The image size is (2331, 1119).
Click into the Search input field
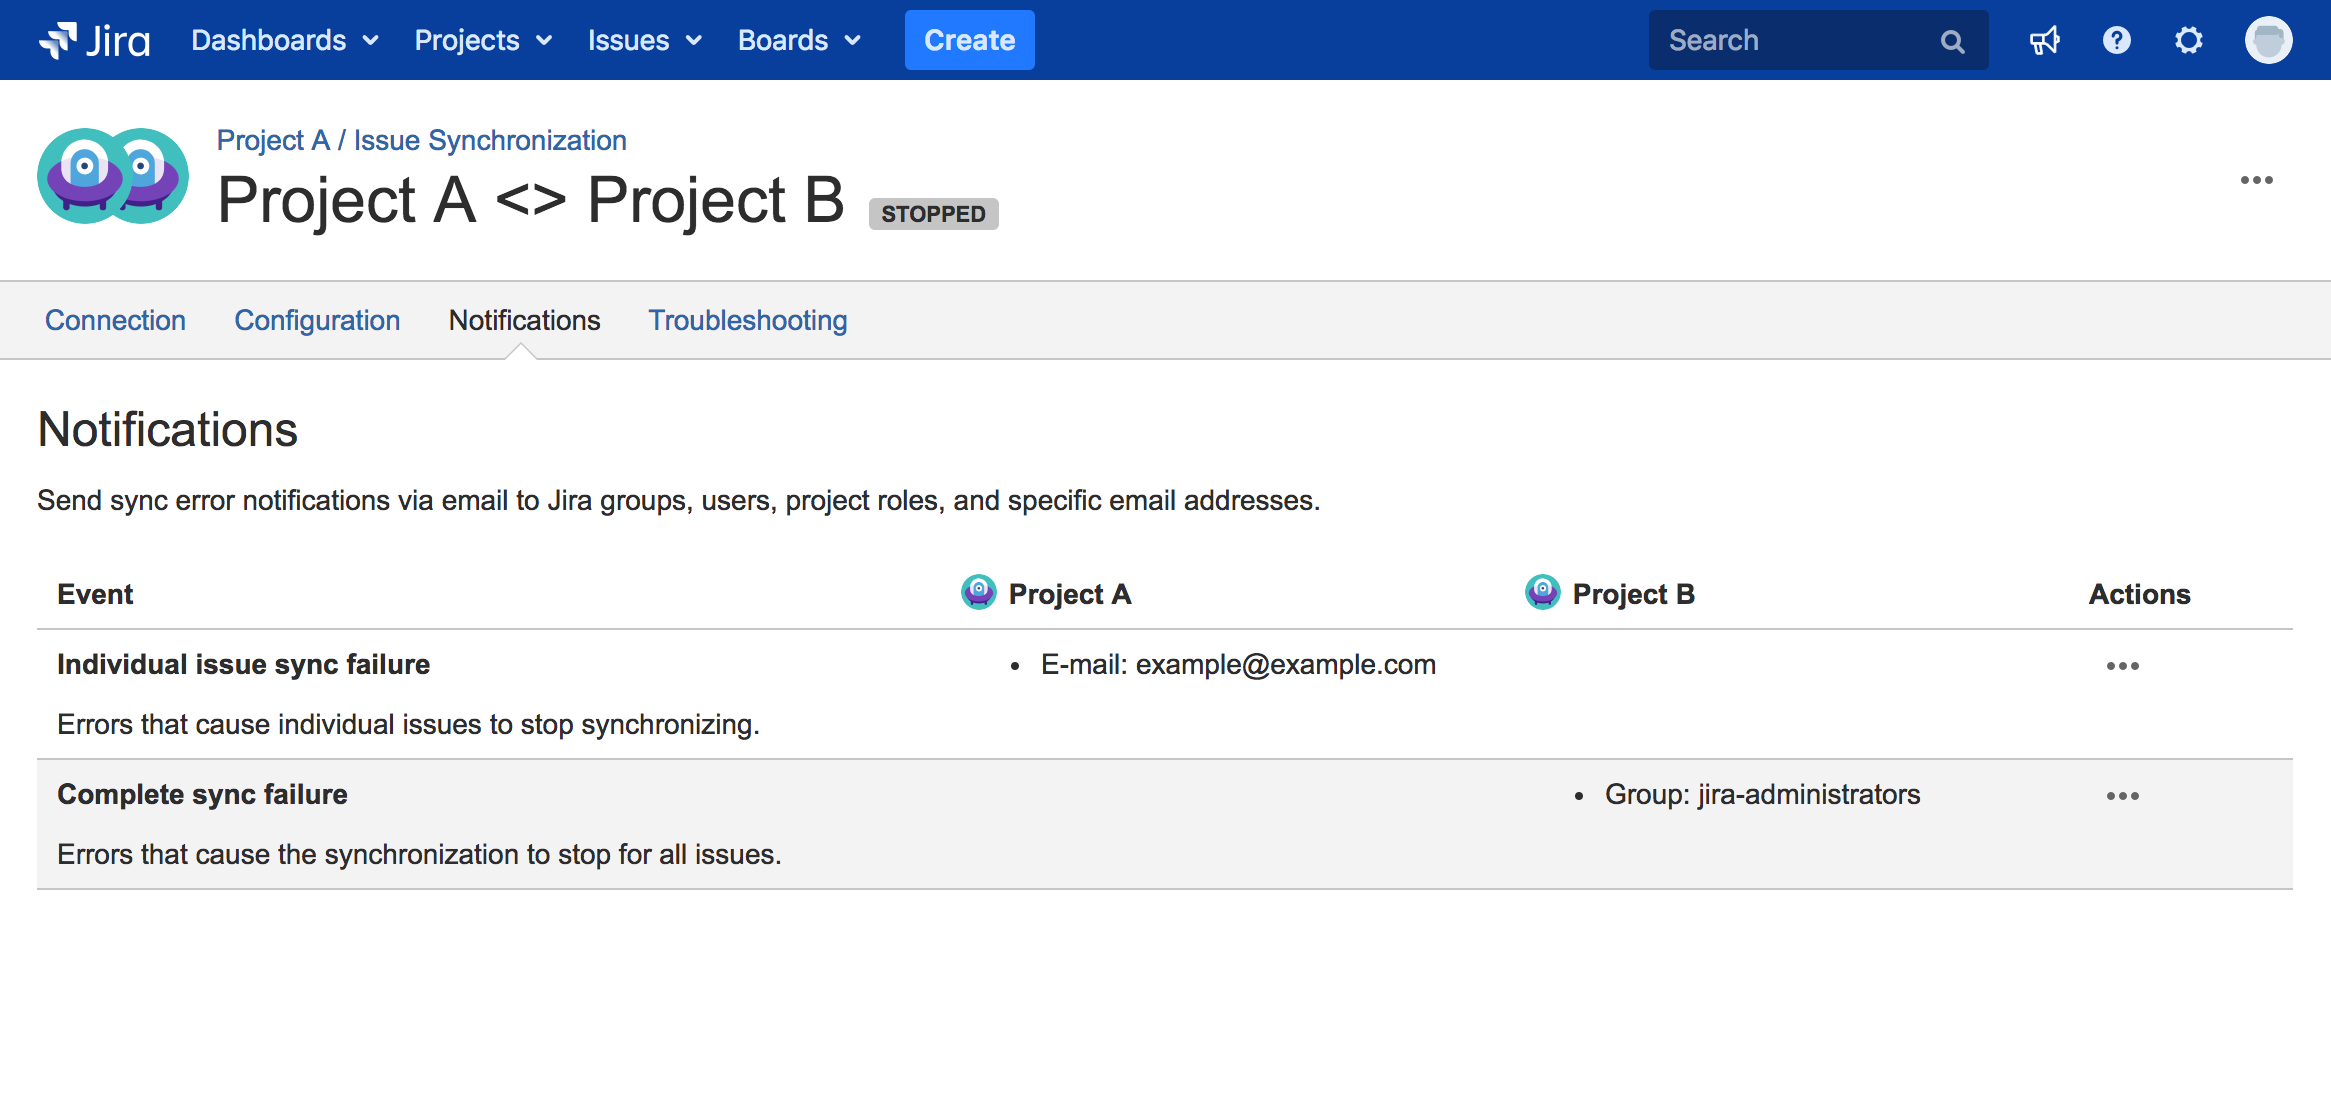point(1790,40)
